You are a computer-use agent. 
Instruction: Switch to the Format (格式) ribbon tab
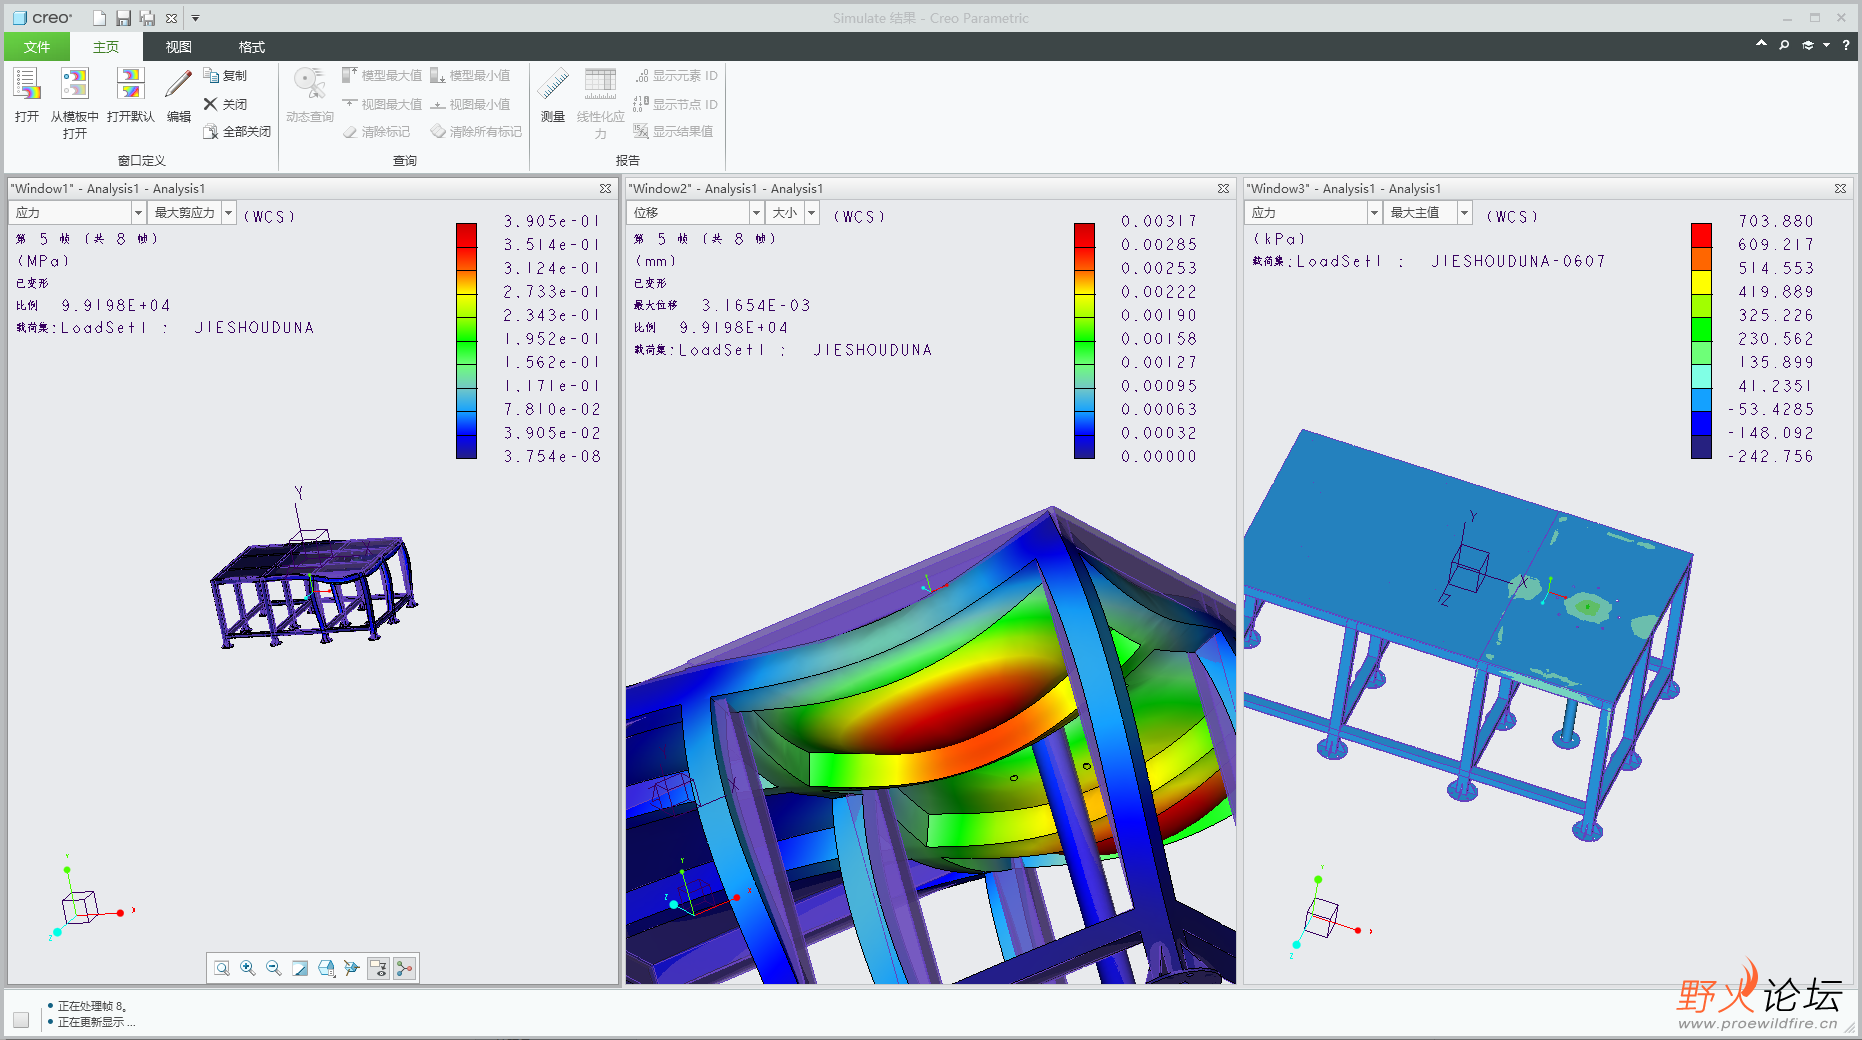(x=252, y=47)
